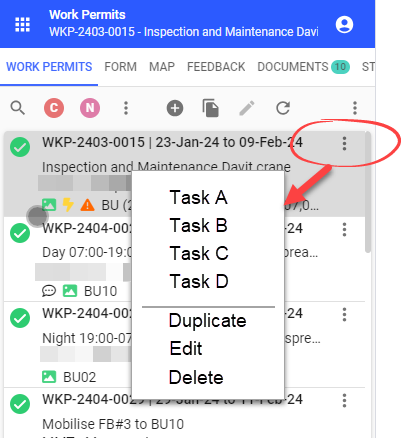Click Delete in the popup menu
The width and height of the screenshot is (401, 438).
point(196,377)
